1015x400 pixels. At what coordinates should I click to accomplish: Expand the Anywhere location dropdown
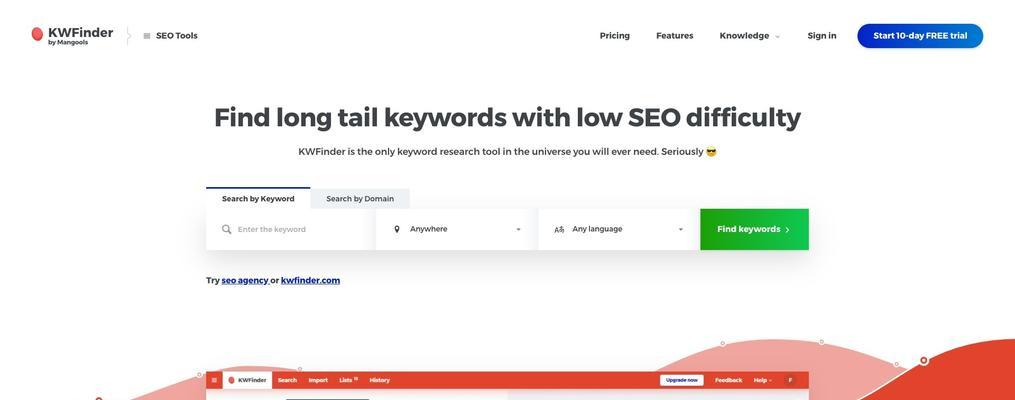456,229
